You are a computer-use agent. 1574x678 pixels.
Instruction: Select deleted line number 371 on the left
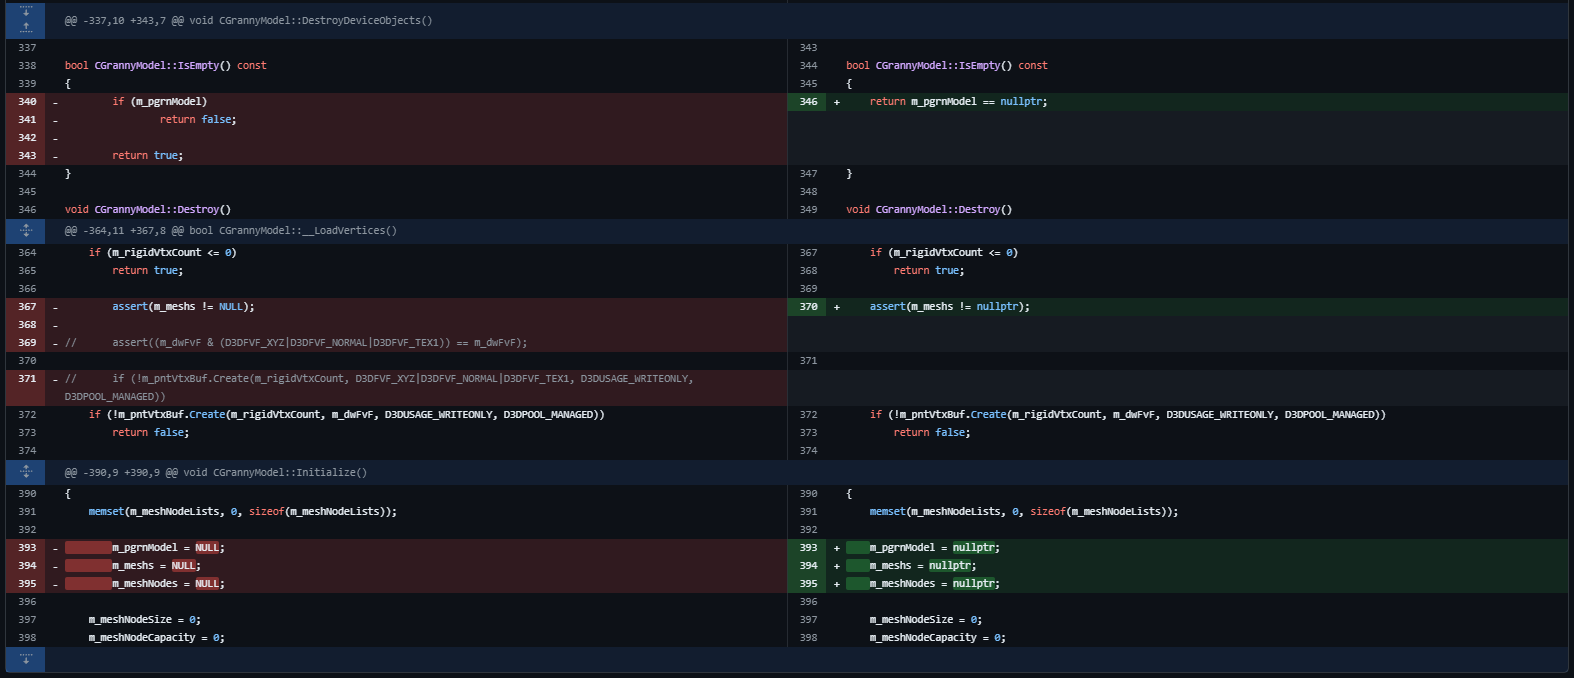coord(27,379)
